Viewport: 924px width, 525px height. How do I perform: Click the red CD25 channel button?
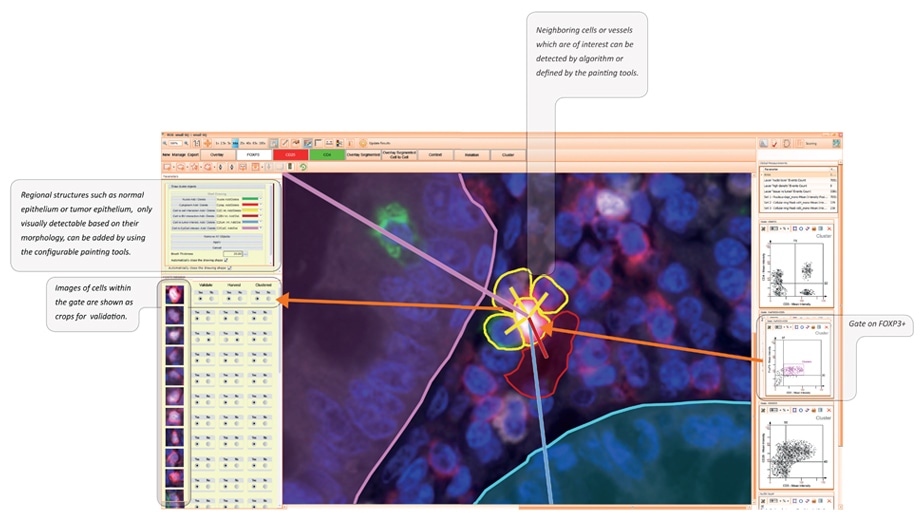click(291, 155)
